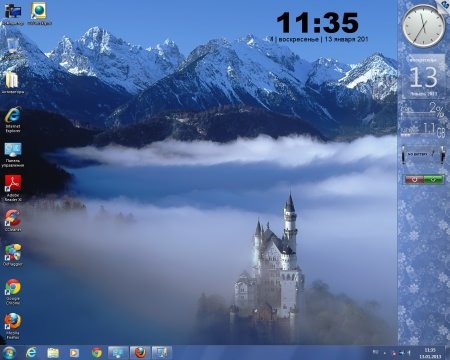Click the analog clock gadget in sidebar
The width and height of the screenshot is (450, 360).
(423, 26)
